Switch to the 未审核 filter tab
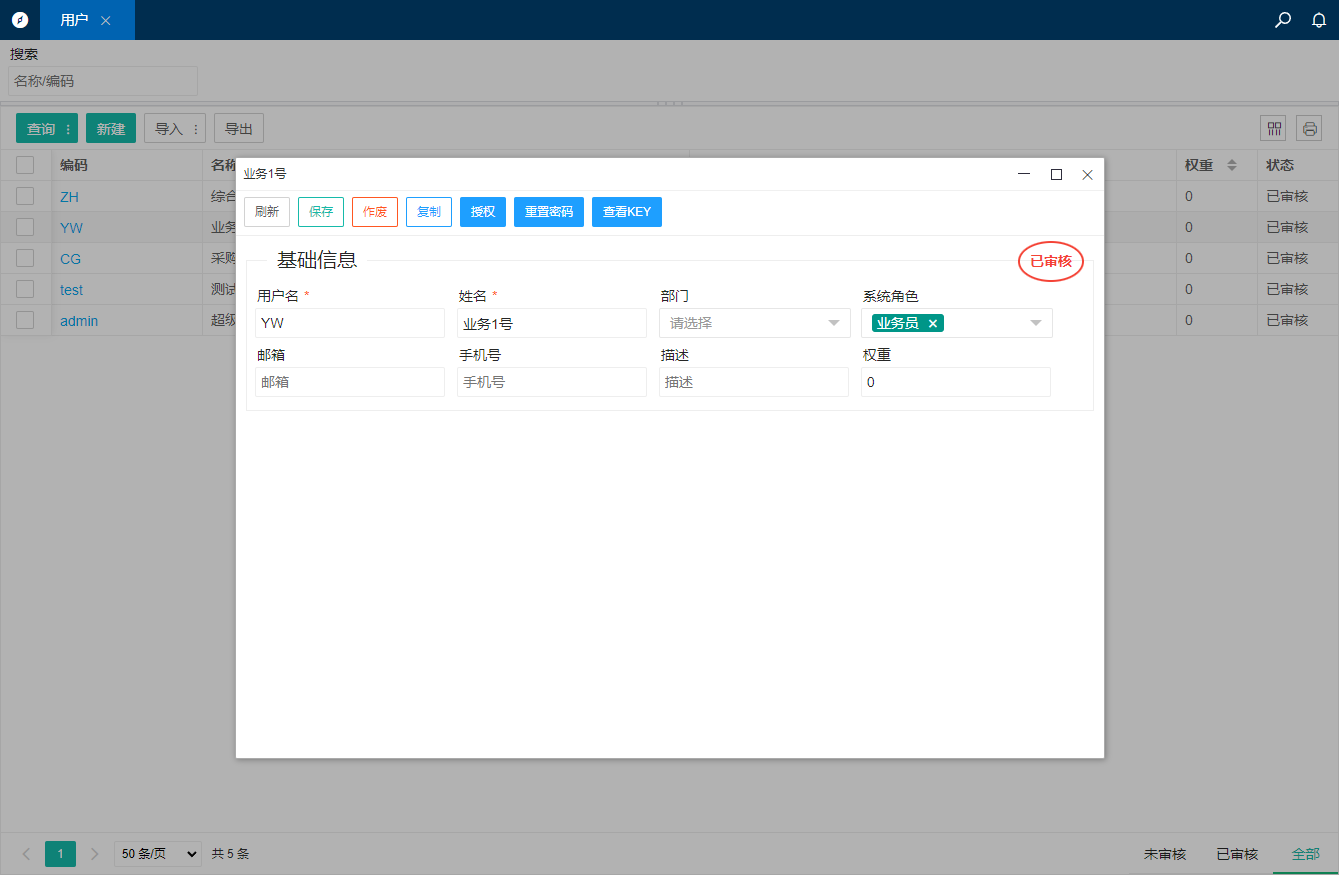Screen dimensions: 1339x875 1164,854
